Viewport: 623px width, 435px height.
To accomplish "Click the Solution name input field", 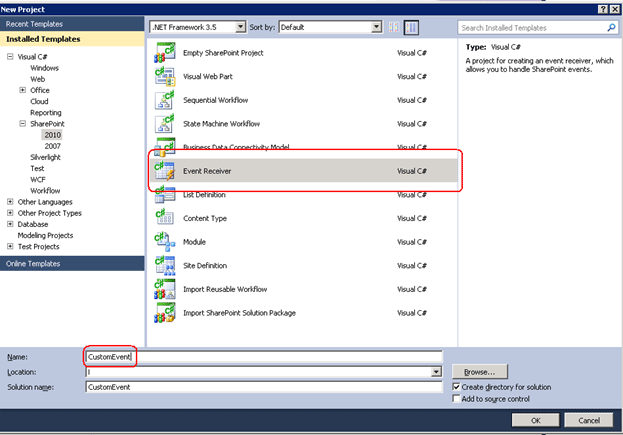I will pyautogui.click(x=264, y=387).
